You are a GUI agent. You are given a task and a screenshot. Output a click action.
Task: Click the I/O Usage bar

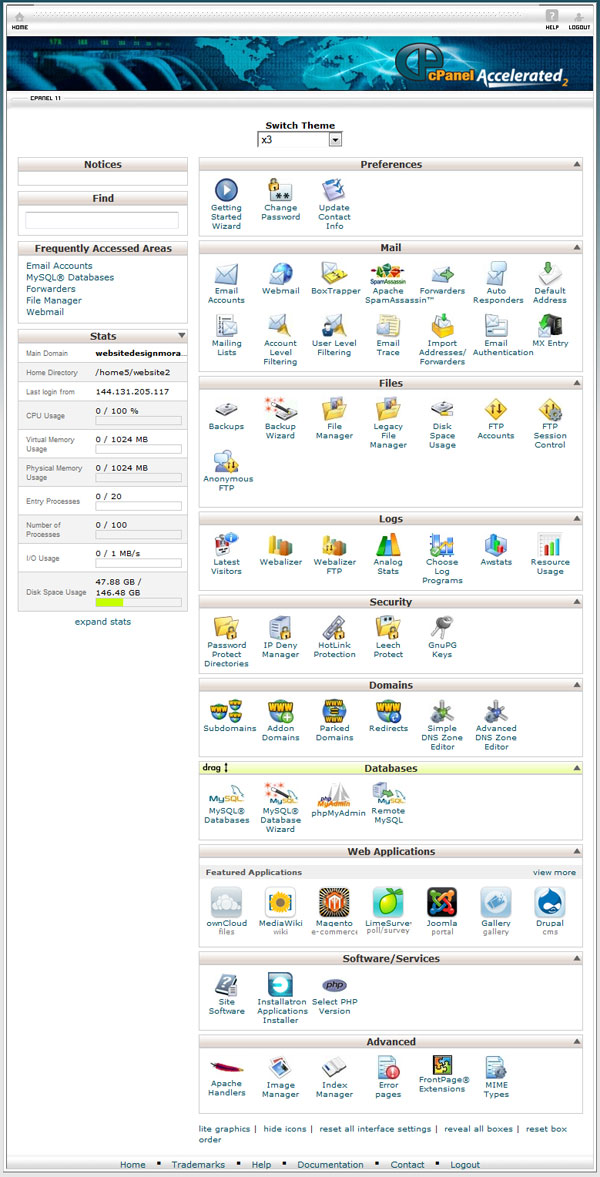tap(138, 563)
